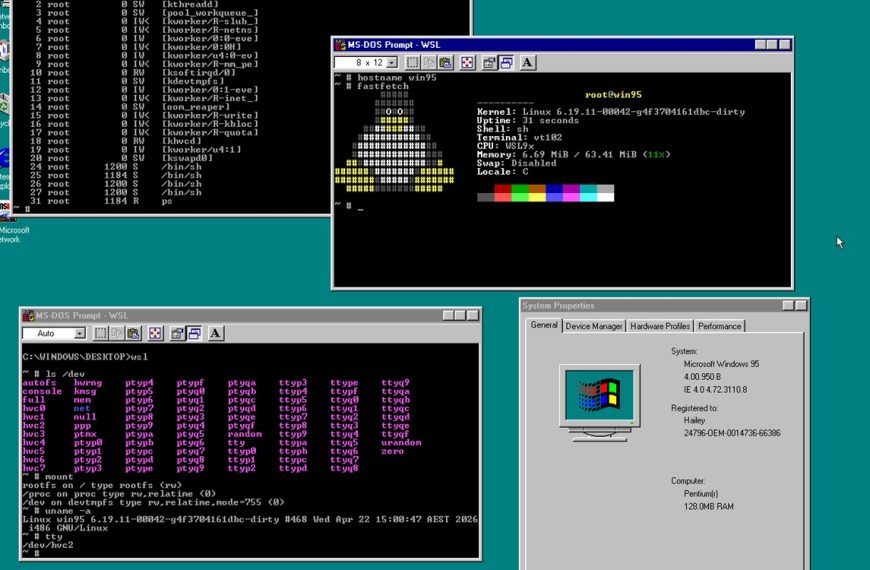Screen dimensions: 870x570
Task: Click product ID 24796-OEM-0014736-66386
Action: [732, 433]
